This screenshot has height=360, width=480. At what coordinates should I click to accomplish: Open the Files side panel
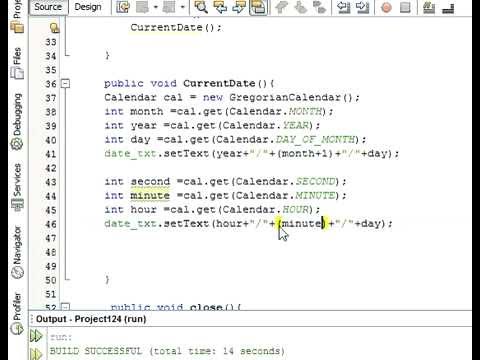(17, 63)
